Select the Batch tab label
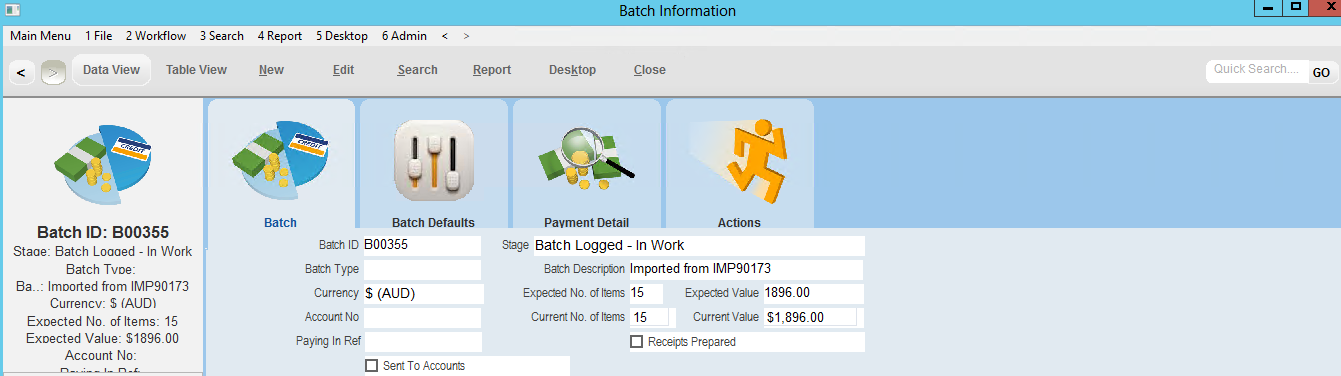The image size is (1341, 376). tap(280, 222)
